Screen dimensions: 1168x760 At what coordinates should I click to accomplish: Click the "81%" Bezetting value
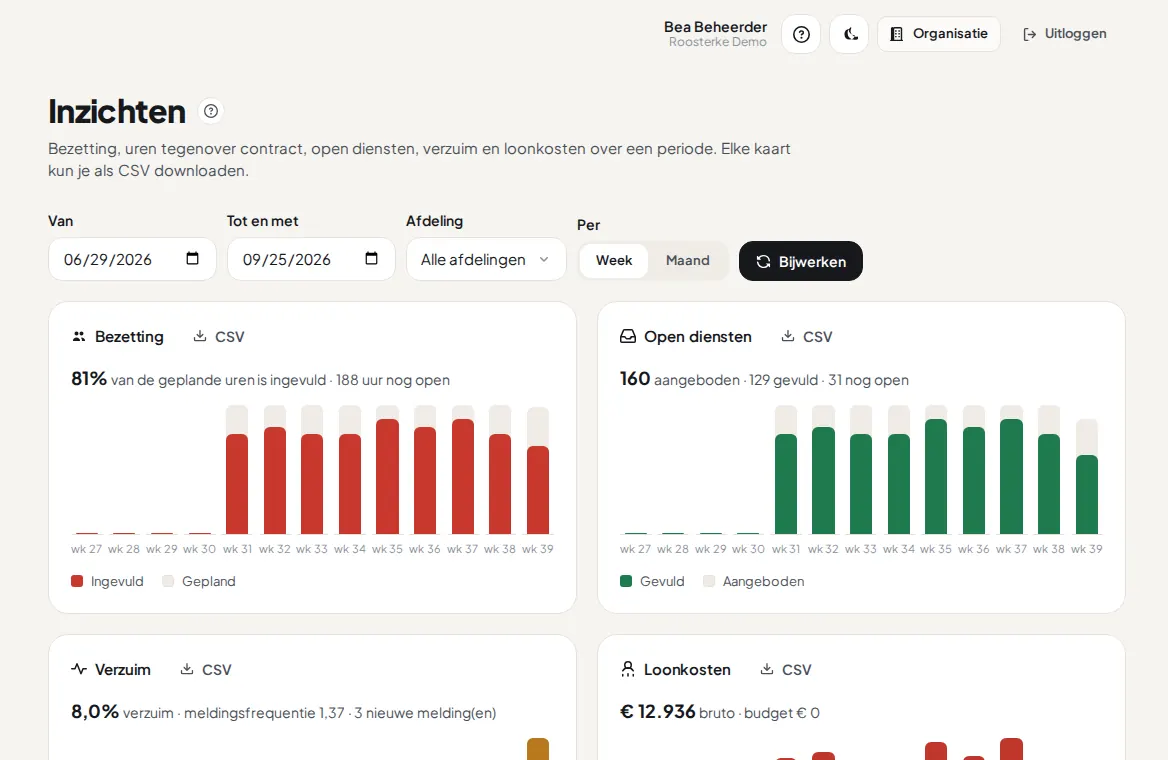[89, 379]
